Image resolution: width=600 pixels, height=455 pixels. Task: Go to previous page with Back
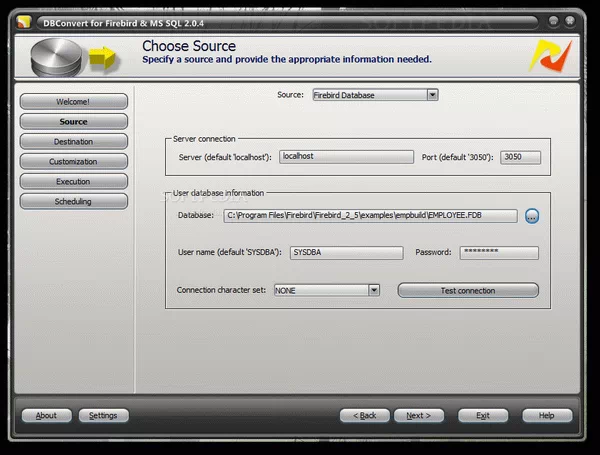365,416
